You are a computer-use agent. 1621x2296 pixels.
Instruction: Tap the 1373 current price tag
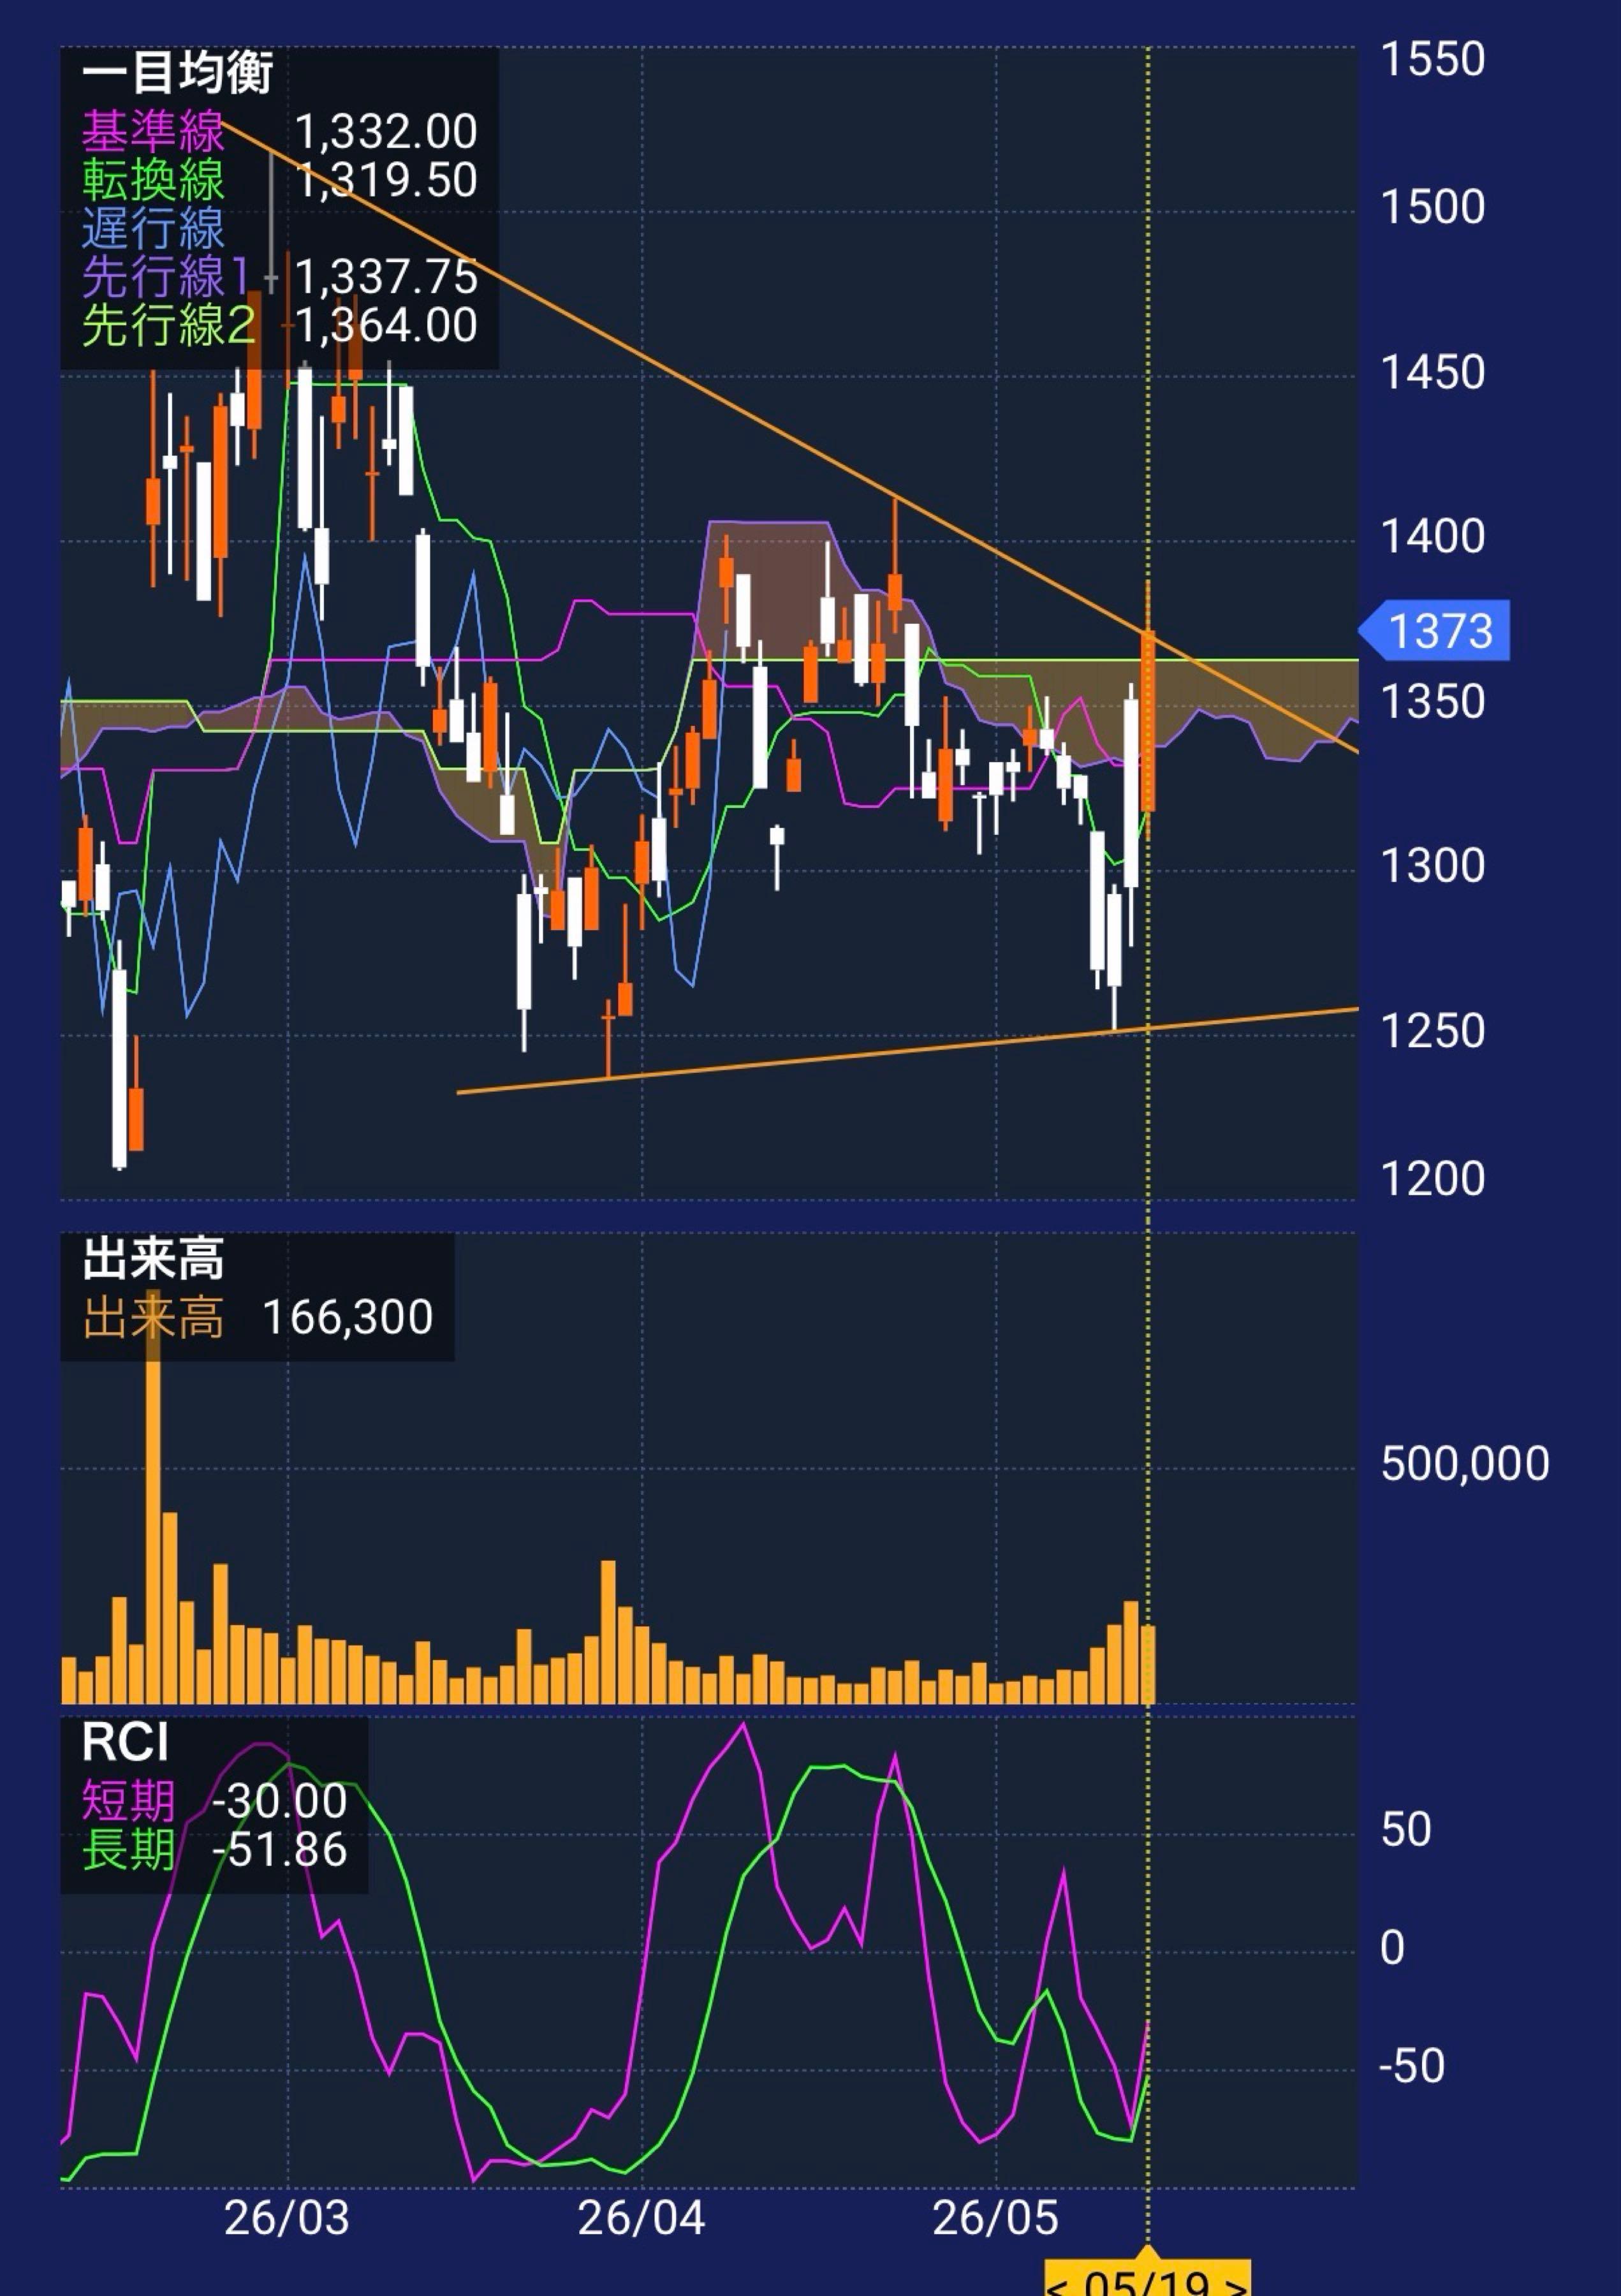pyautogui.click(x=1435, y=631)
